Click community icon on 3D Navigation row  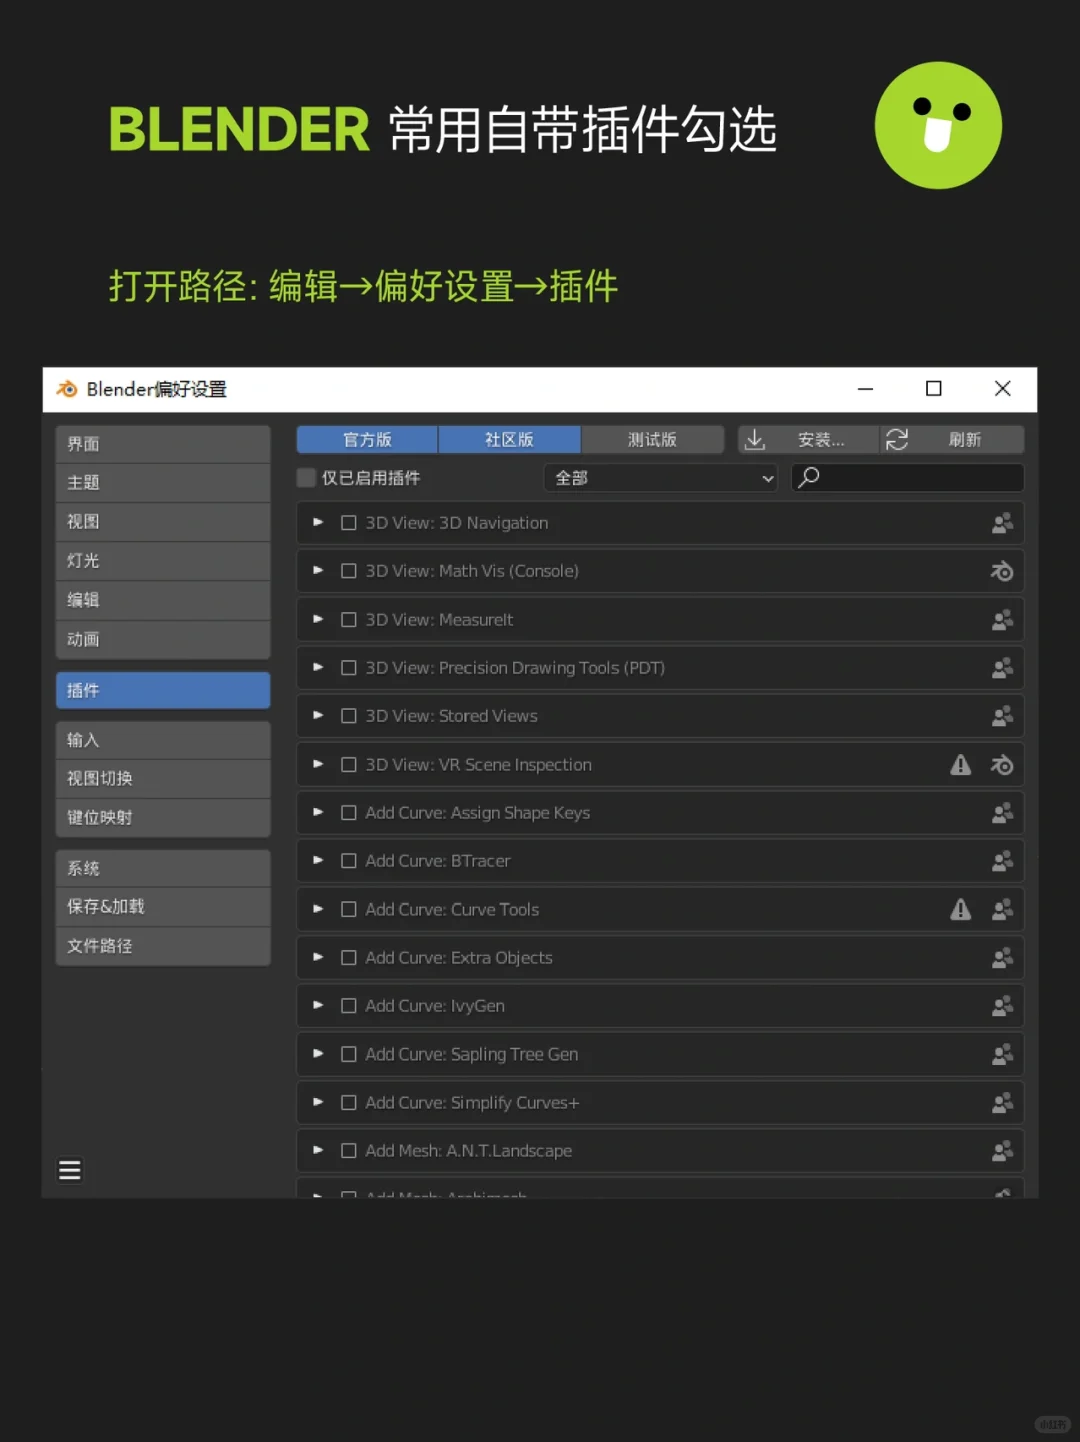click(x=1002, y=523)
